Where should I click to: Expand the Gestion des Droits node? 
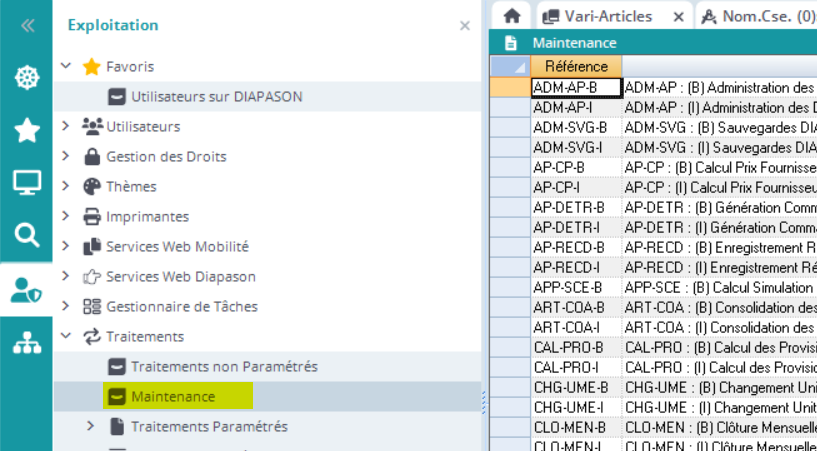tap(66, 156)
